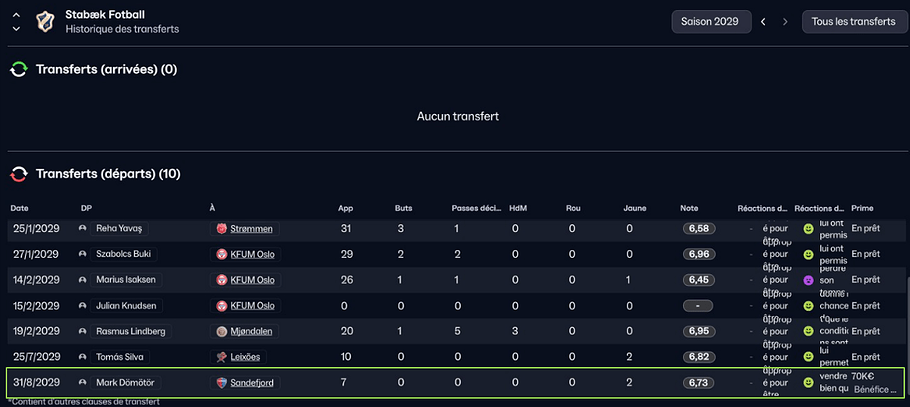The image size is (910, 407).
Task: Sort the table by the Date column
Action: (21, 208)
